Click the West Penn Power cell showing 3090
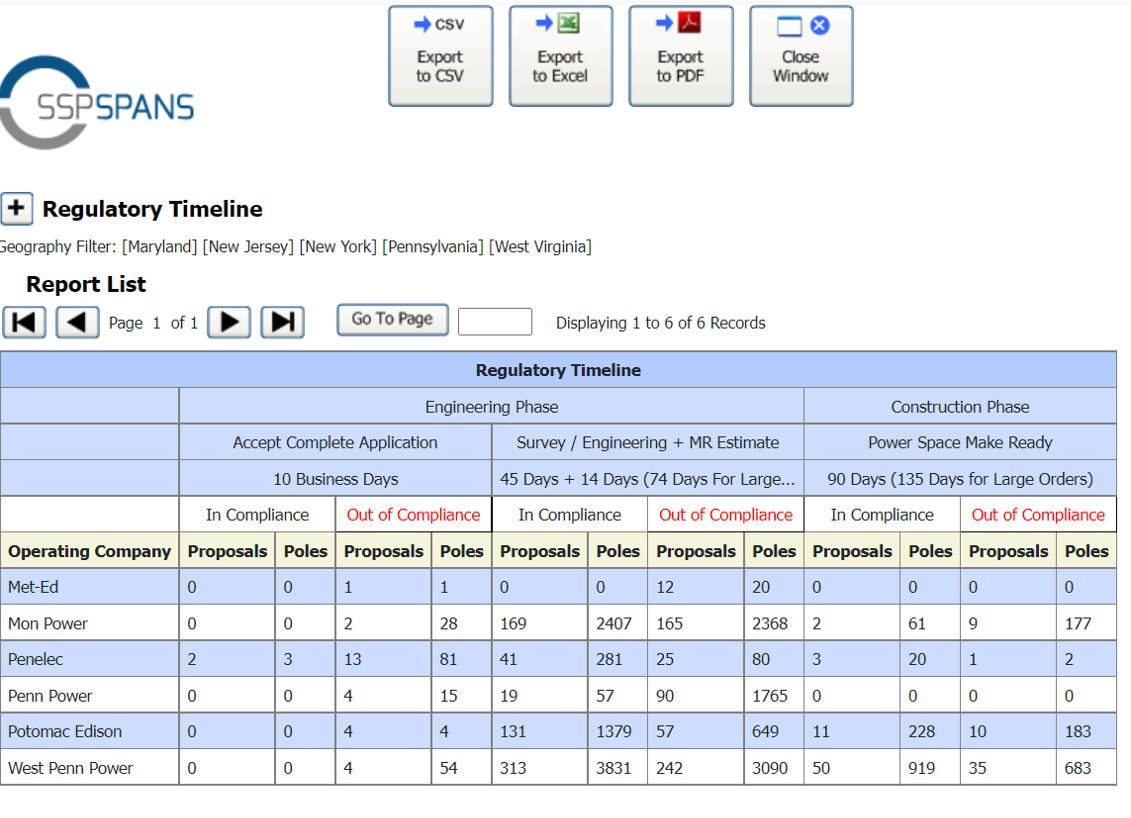 pos(774,768)
